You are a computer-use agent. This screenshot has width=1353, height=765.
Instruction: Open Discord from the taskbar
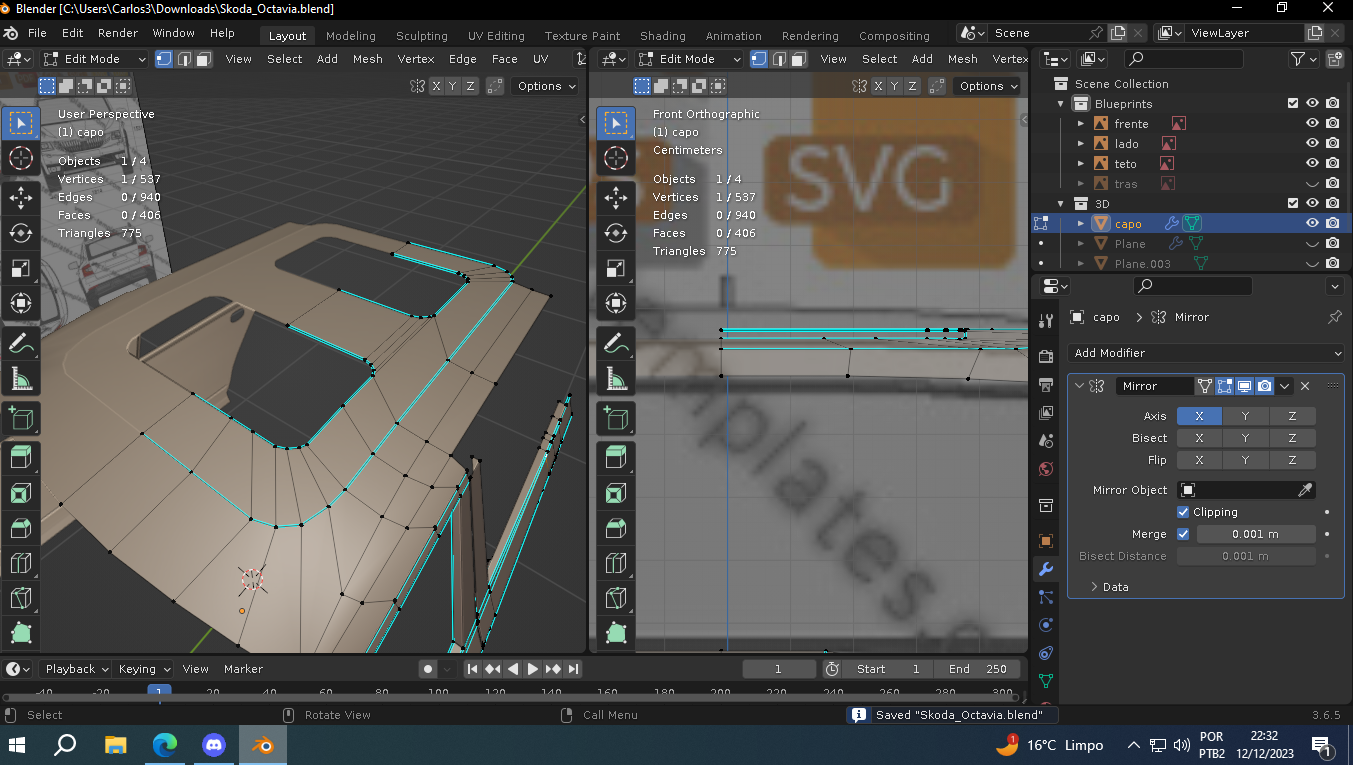(214, 745)
